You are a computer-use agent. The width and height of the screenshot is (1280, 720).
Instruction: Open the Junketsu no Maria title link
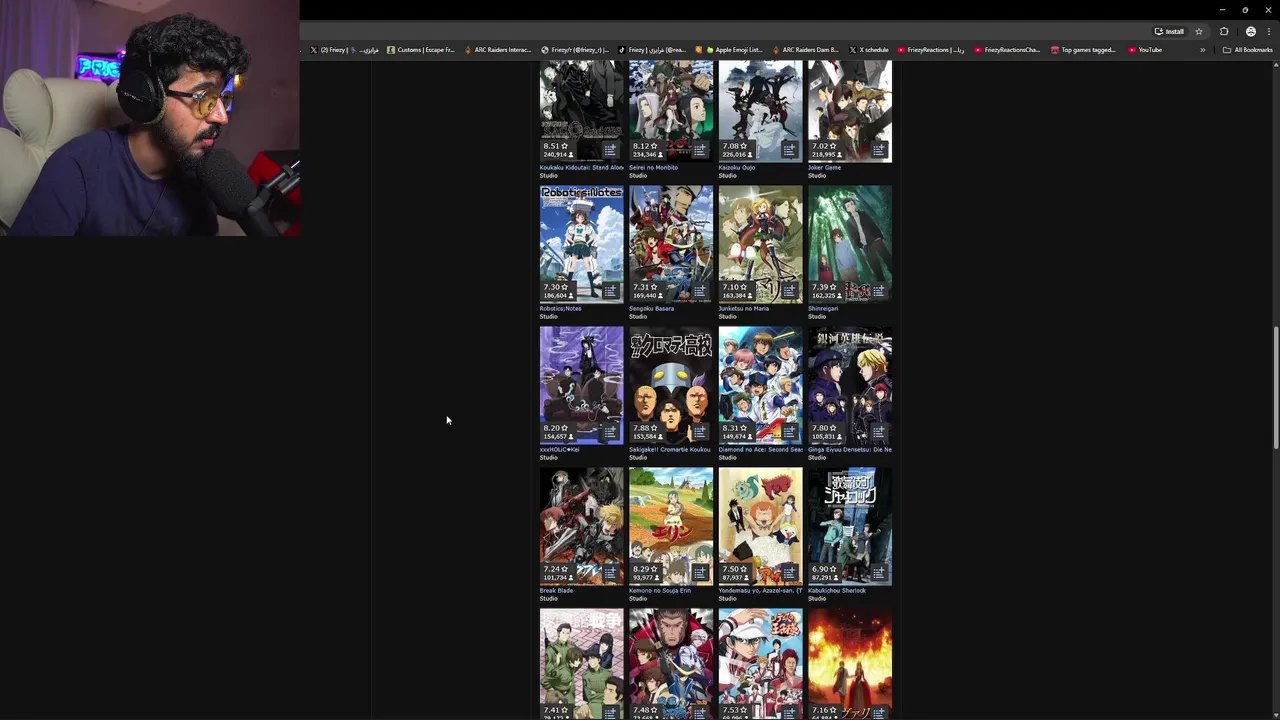coord(744,308)
